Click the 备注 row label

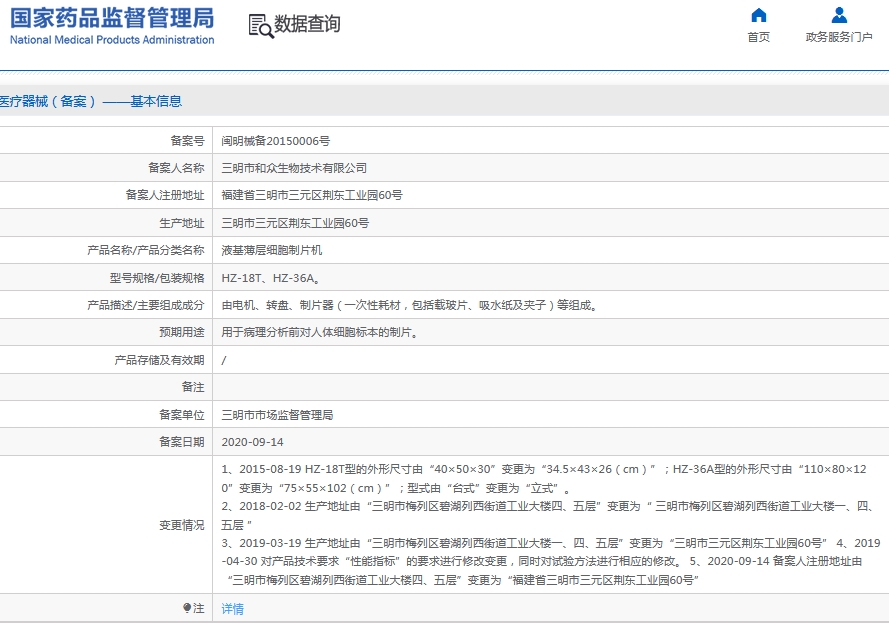[193, 387]
